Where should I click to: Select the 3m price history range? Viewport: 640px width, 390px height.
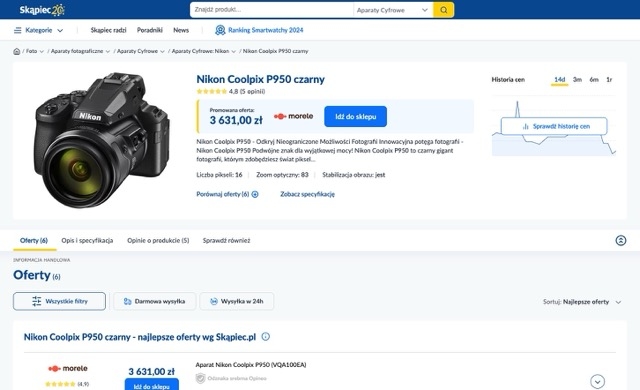(577, 80)
